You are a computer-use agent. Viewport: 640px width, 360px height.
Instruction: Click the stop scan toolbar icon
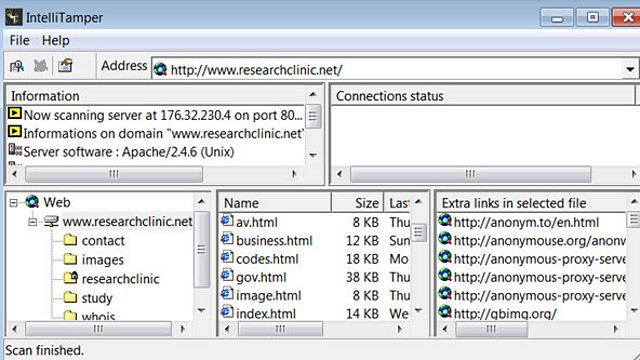[x=40, y=66]
